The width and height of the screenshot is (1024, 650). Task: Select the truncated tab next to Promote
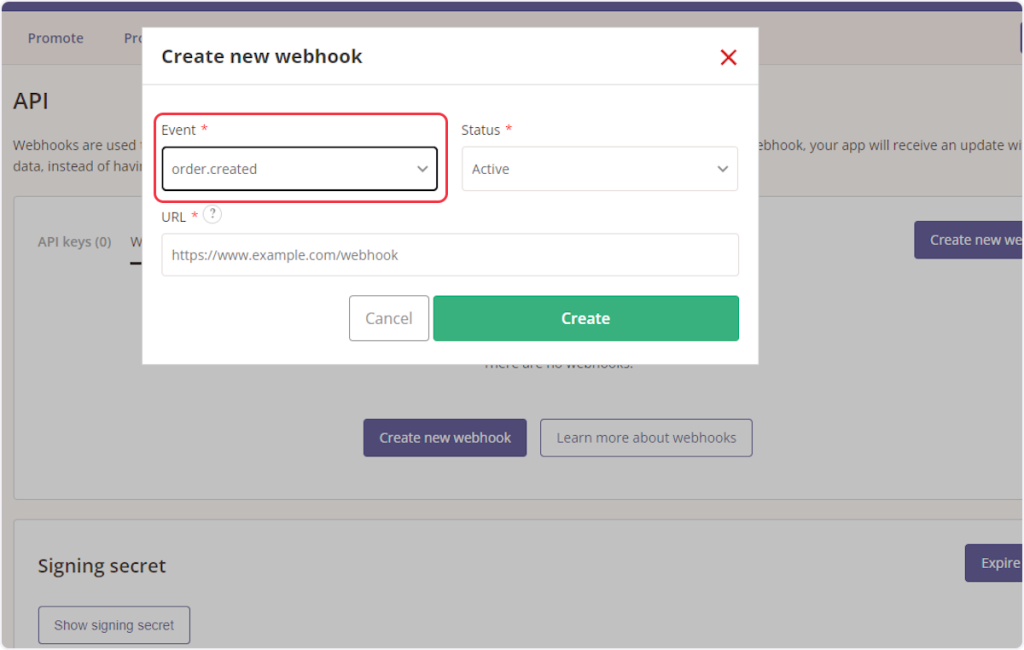(x=133, y=38)
